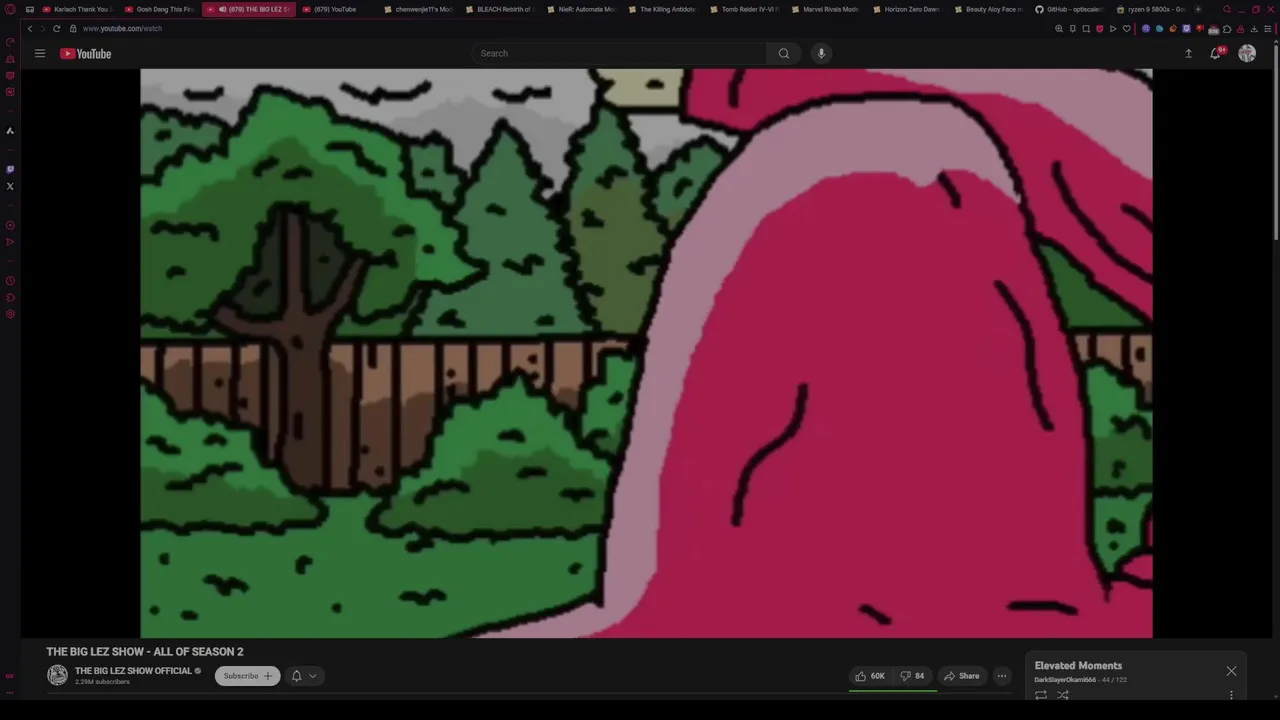Click the YouTube search magnifier button
The width and height of the screenshot is (1280, 720).
click(784, 53)
